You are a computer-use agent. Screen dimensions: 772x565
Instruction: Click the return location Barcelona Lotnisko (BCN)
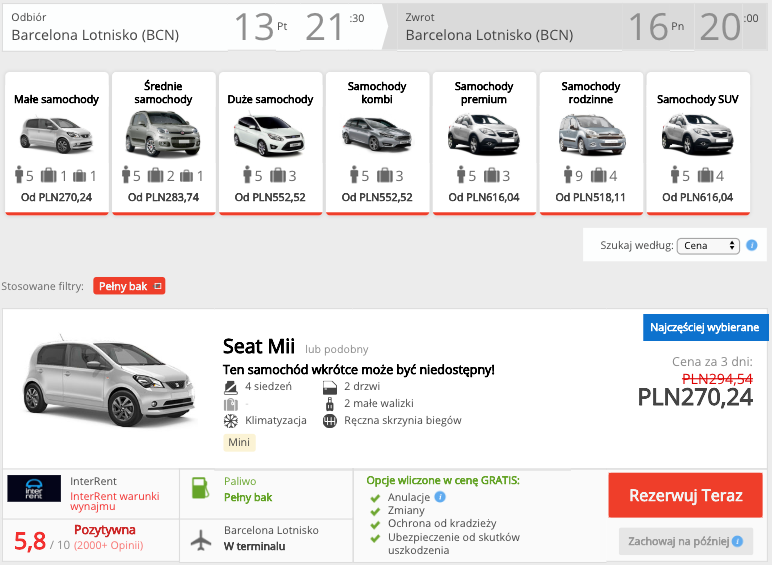(489, 35)
